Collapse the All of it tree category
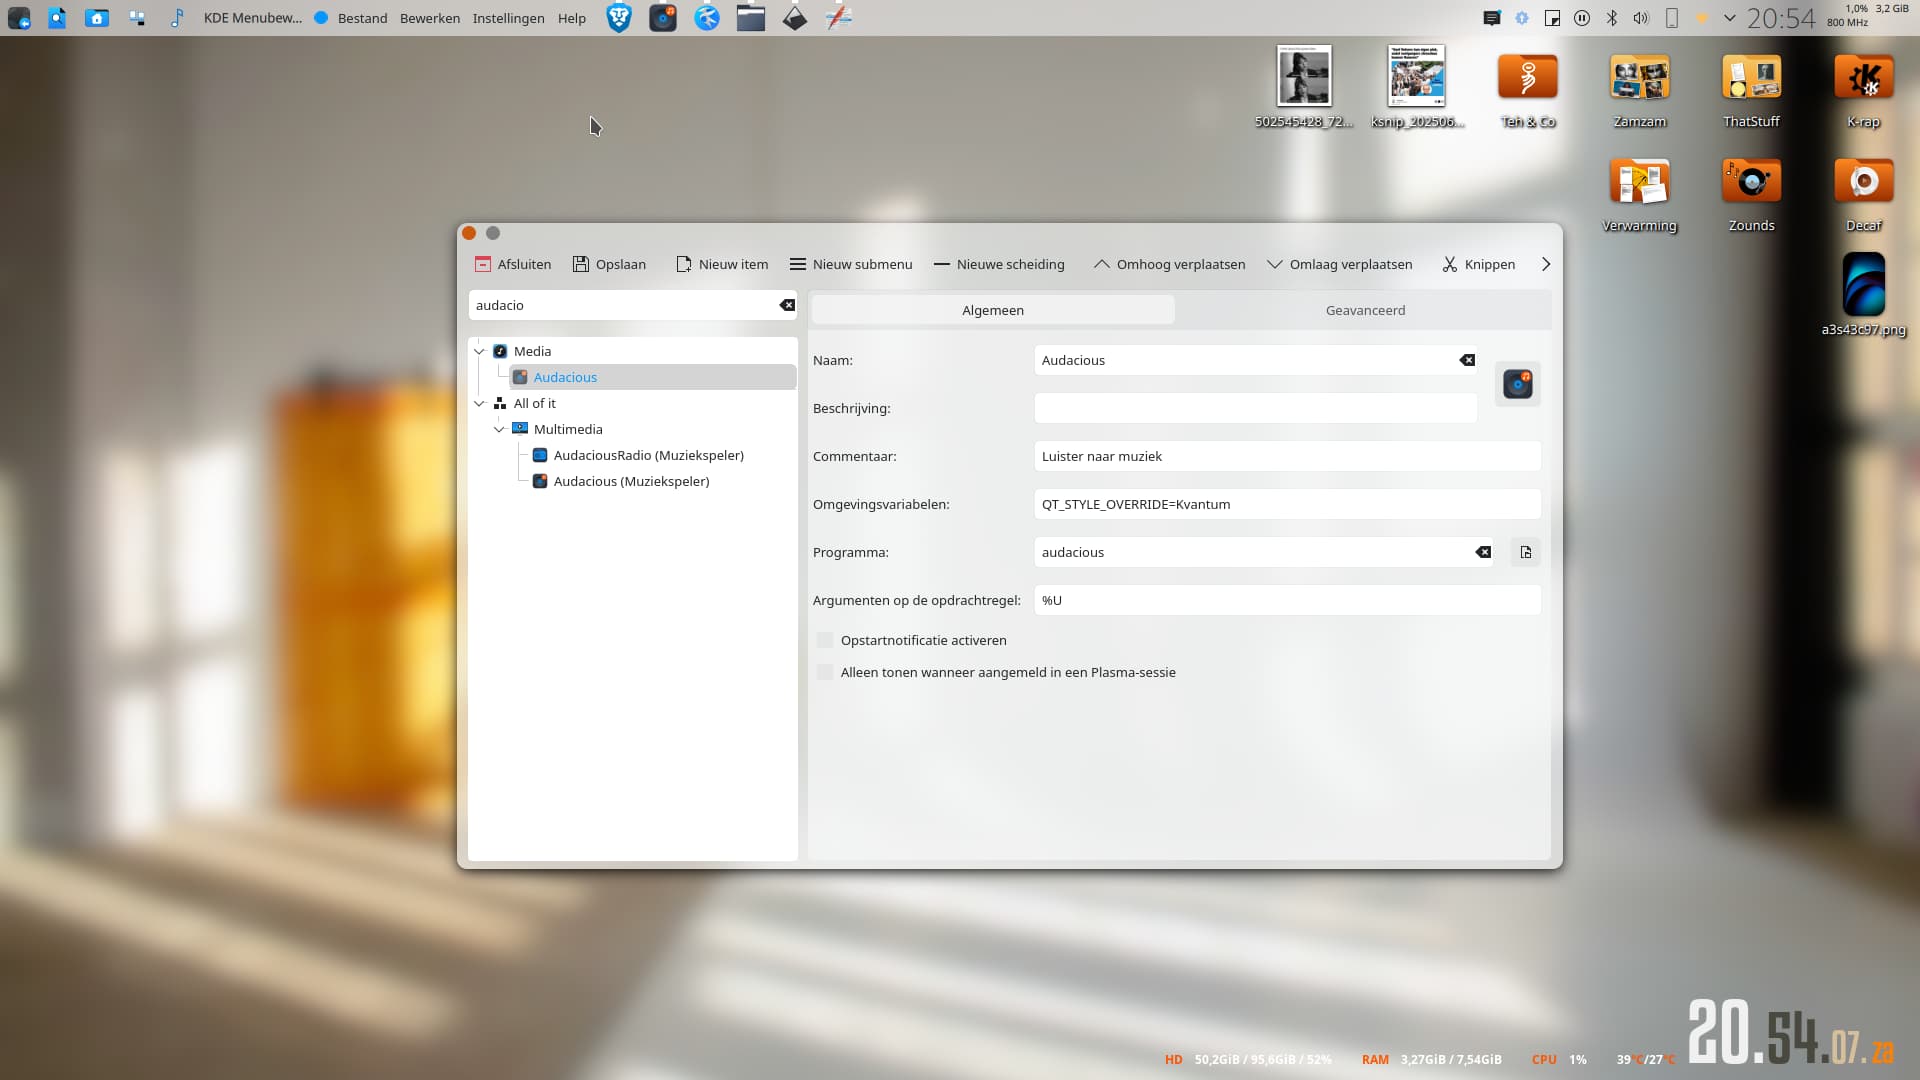This screenshot has height=1080, width=1920. [x=479, y=403]
